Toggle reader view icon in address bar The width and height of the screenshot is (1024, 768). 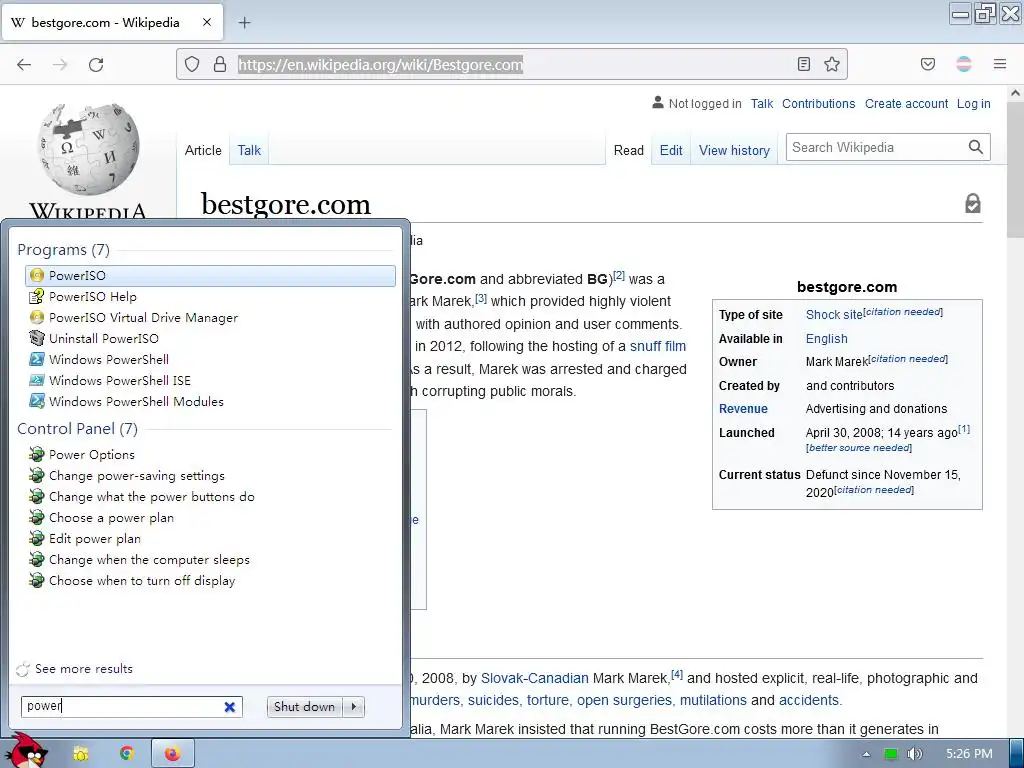pos(804,64)
